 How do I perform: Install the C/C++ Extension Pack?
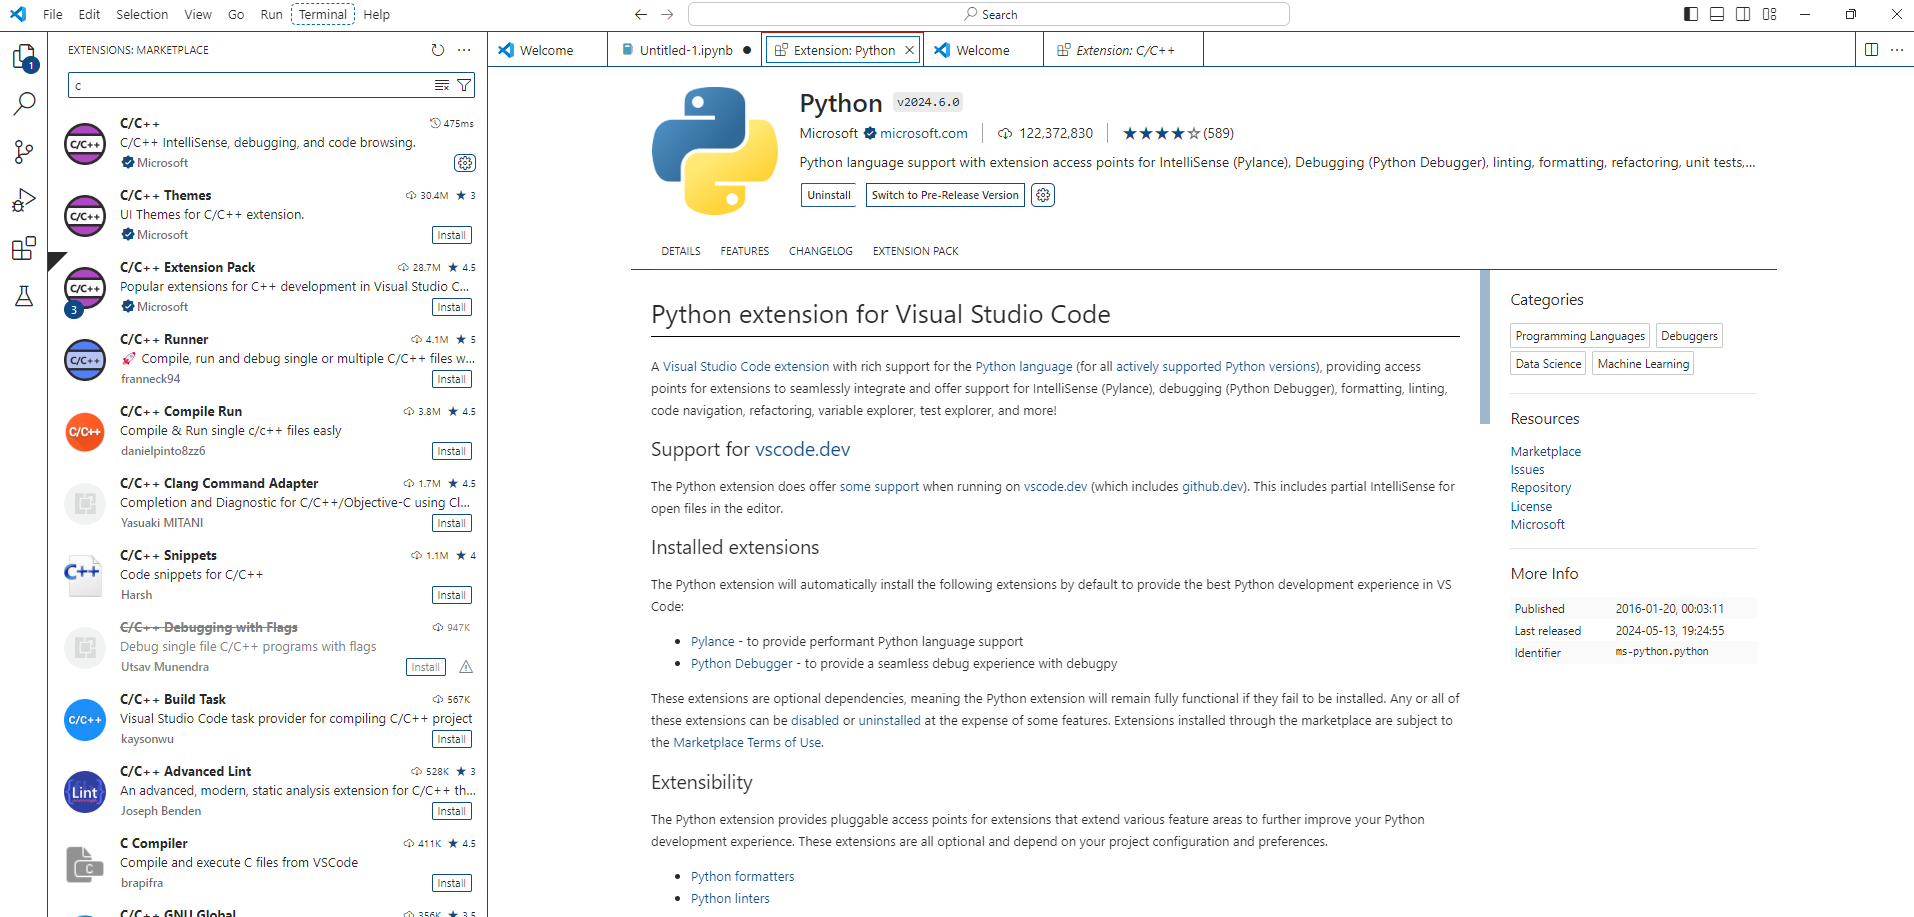coord(451,307)
